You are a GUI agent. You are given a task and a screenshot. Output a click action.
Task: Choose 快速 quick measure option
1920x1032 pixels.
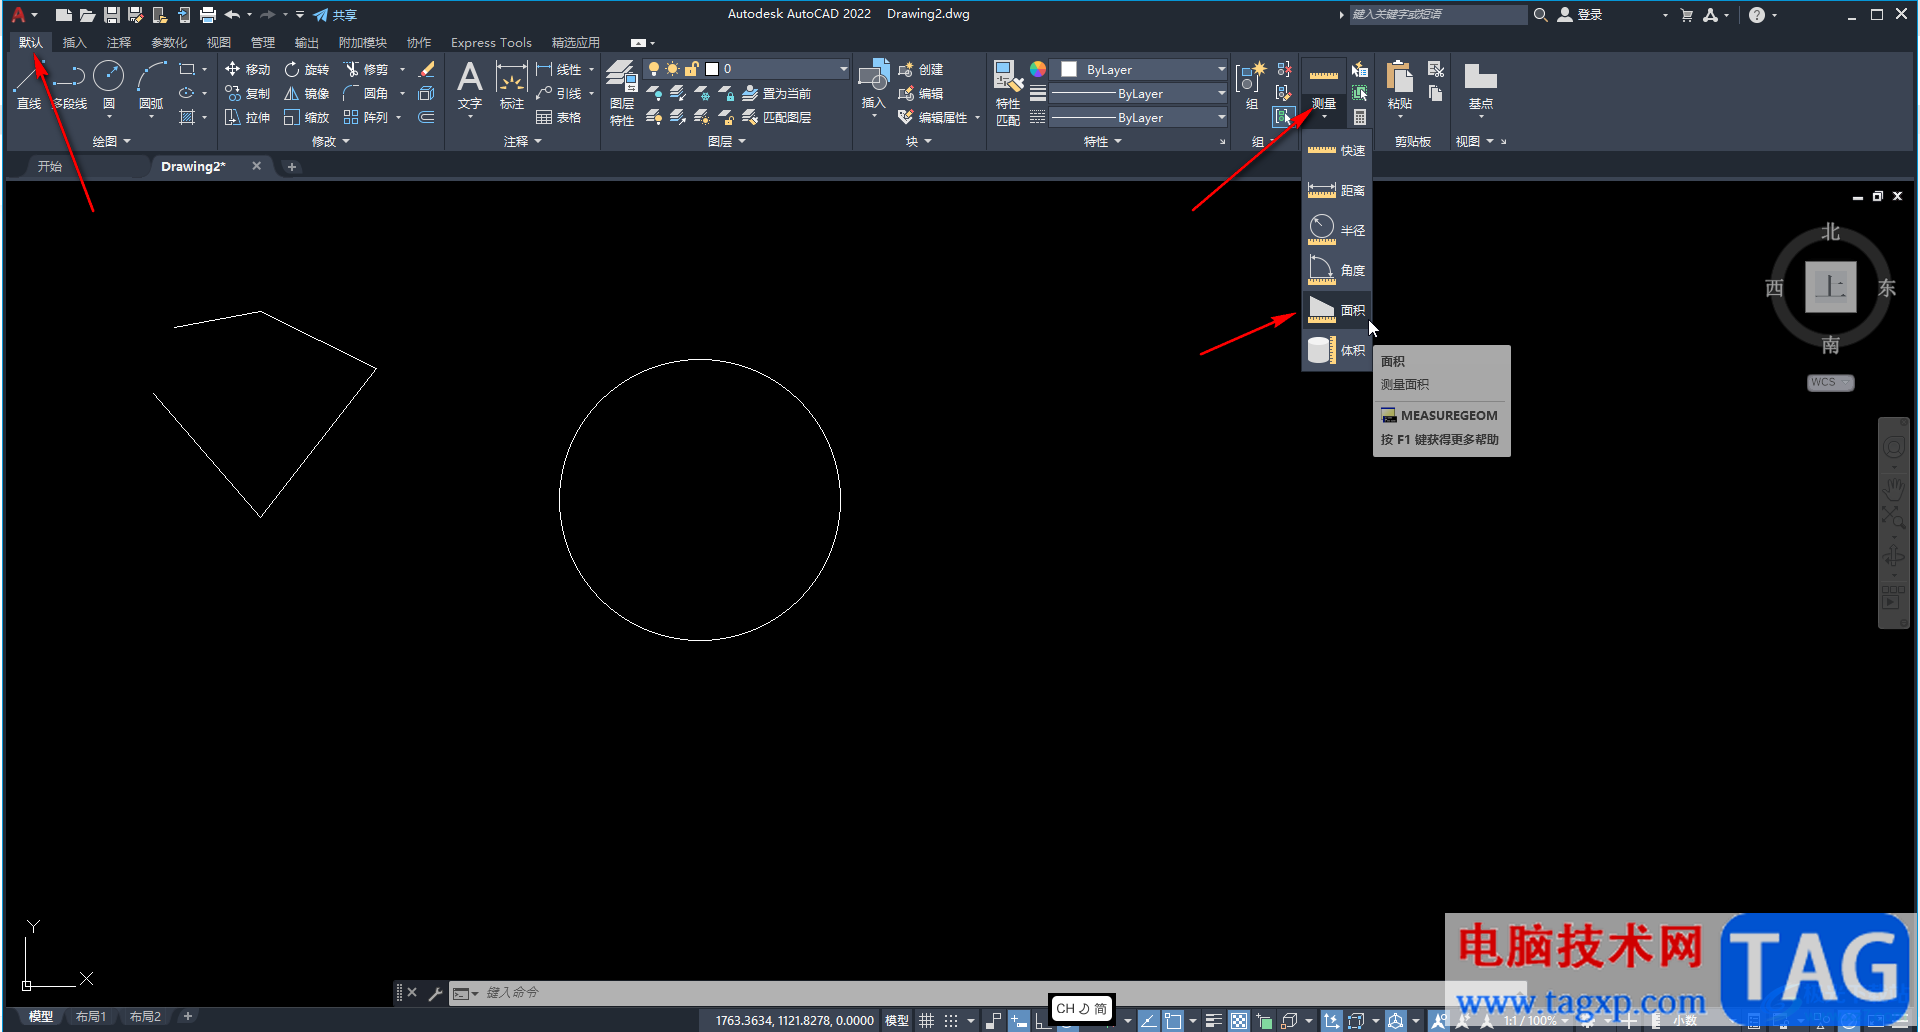point(1336,150)
